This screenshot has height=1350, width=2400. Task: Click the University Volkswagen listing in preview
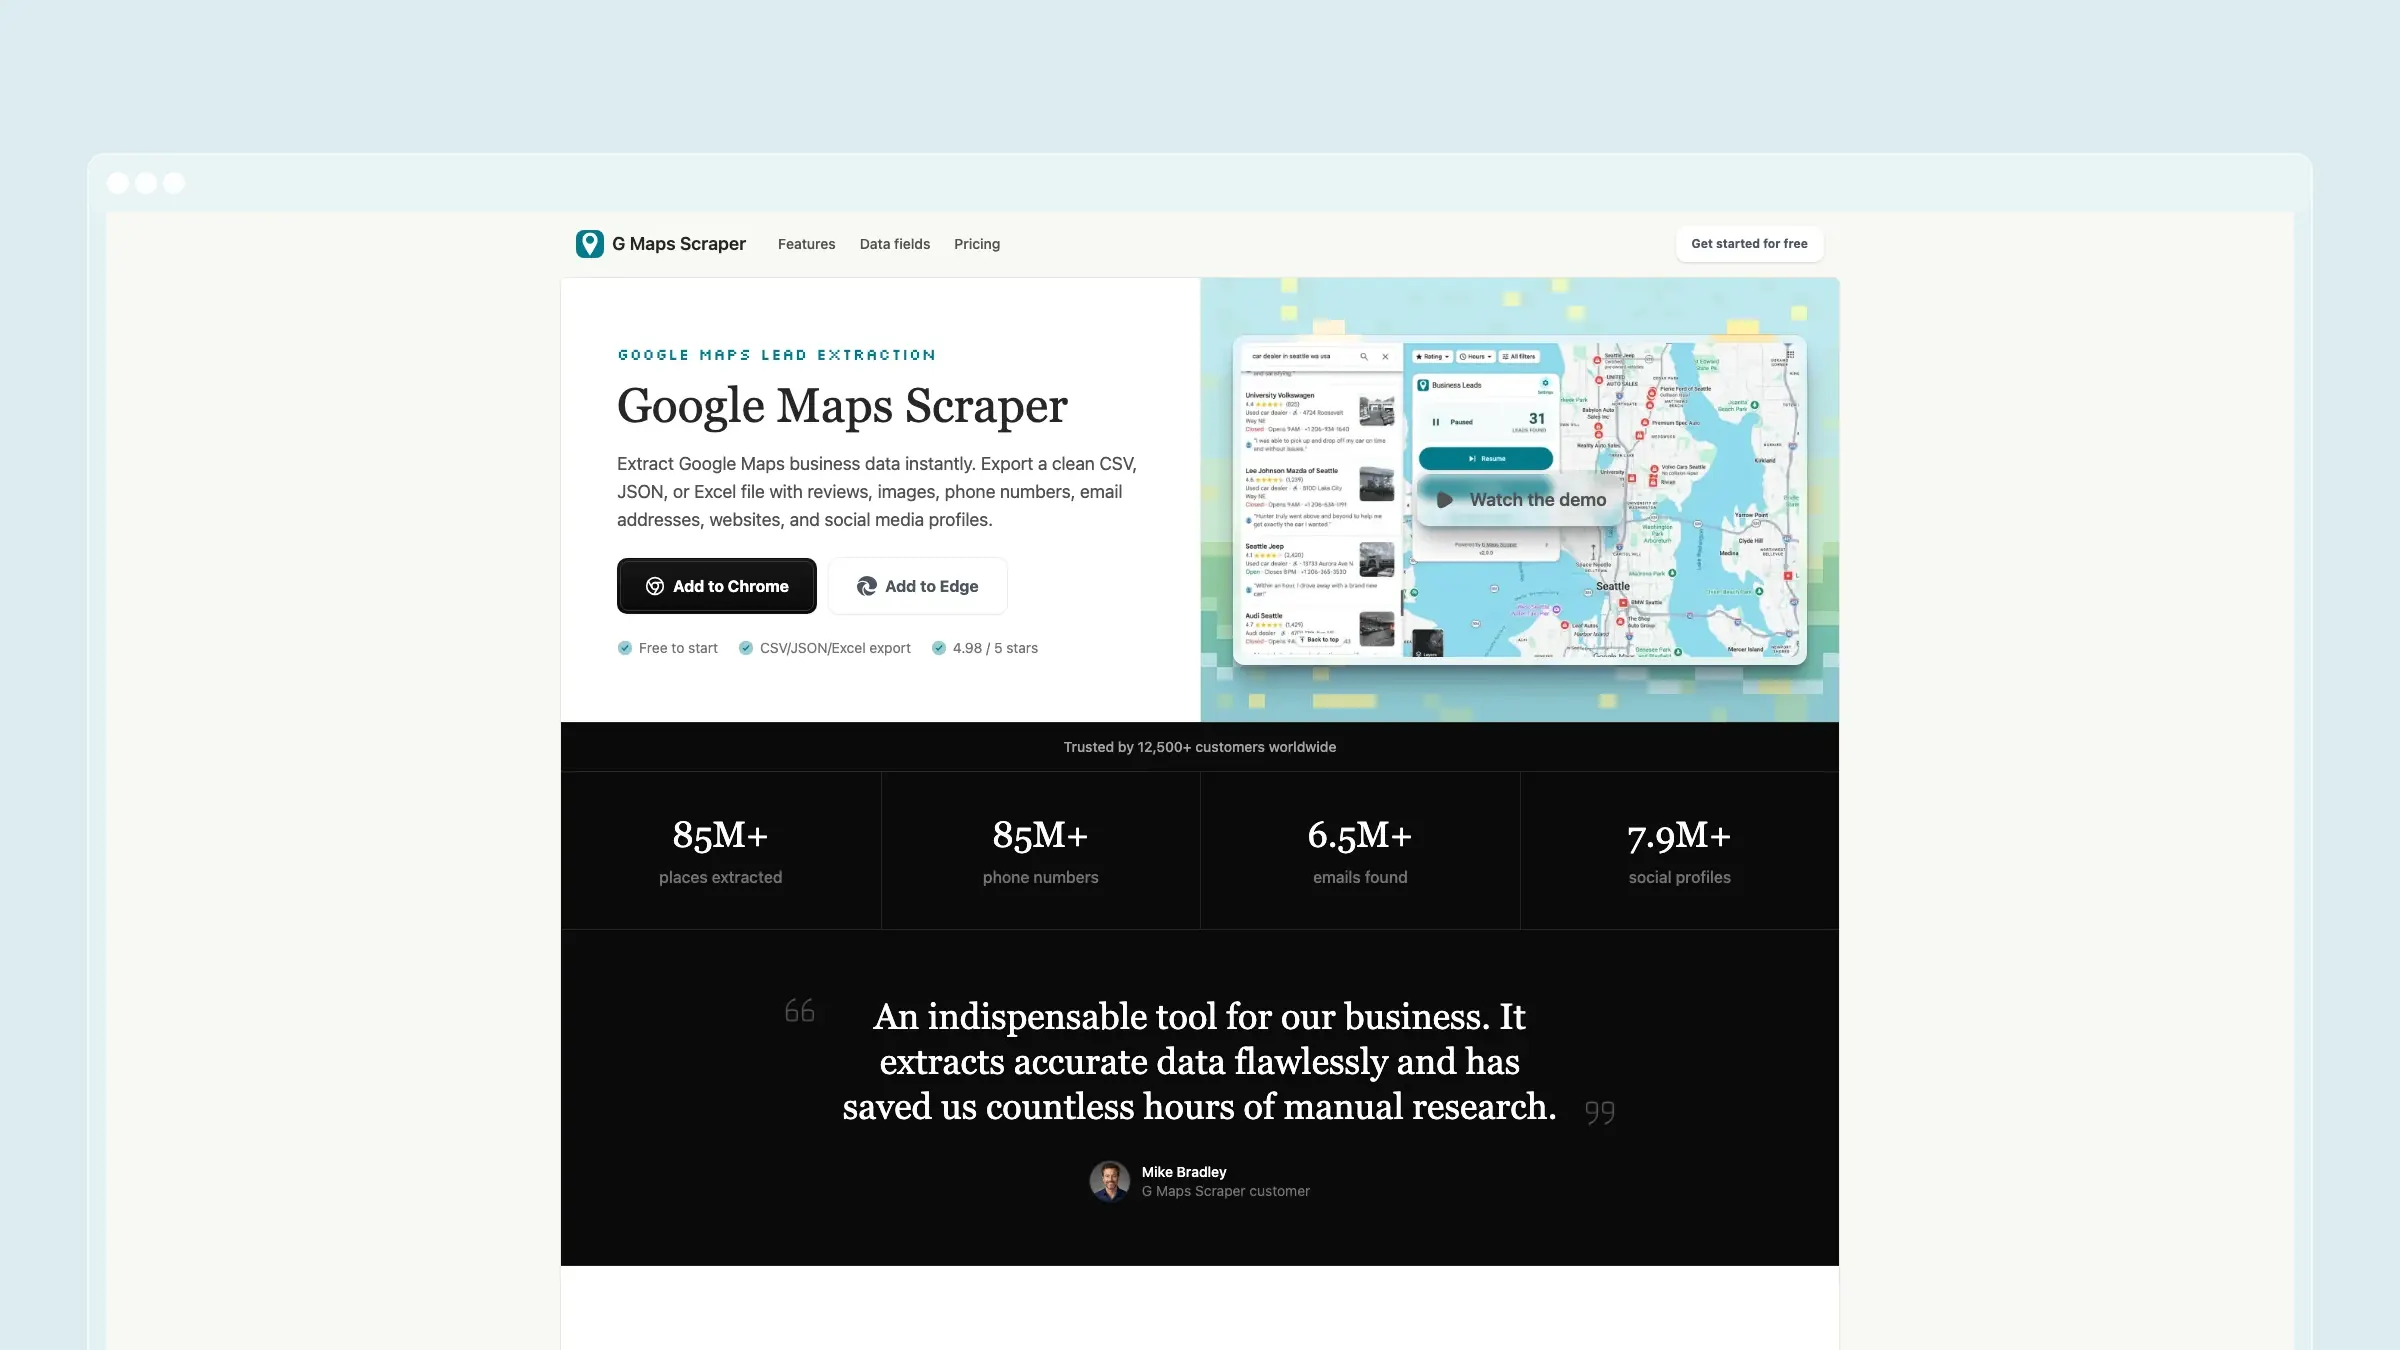[x=1320, y=420]
